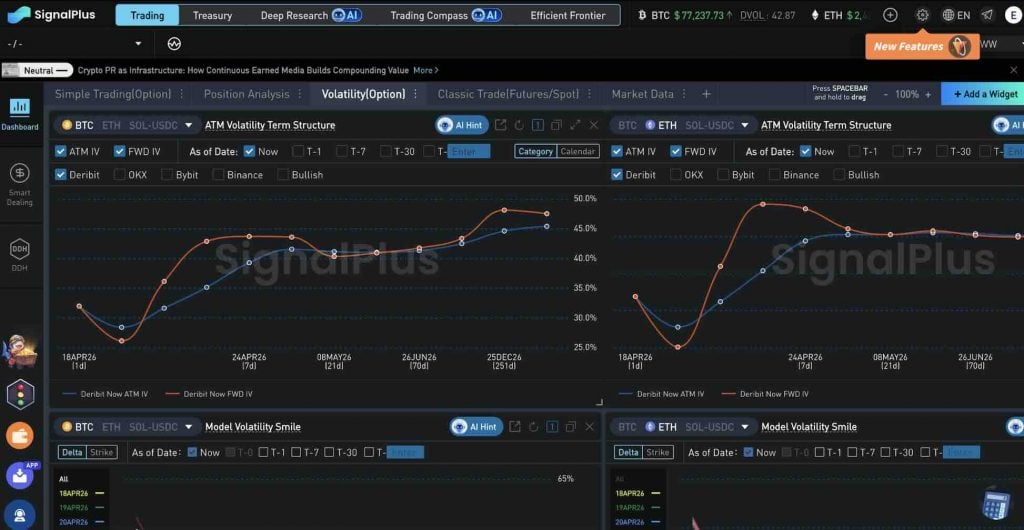
Task: Enable Bullish exchange in ETH term structure widget
Action: click(x=839, y=175)
